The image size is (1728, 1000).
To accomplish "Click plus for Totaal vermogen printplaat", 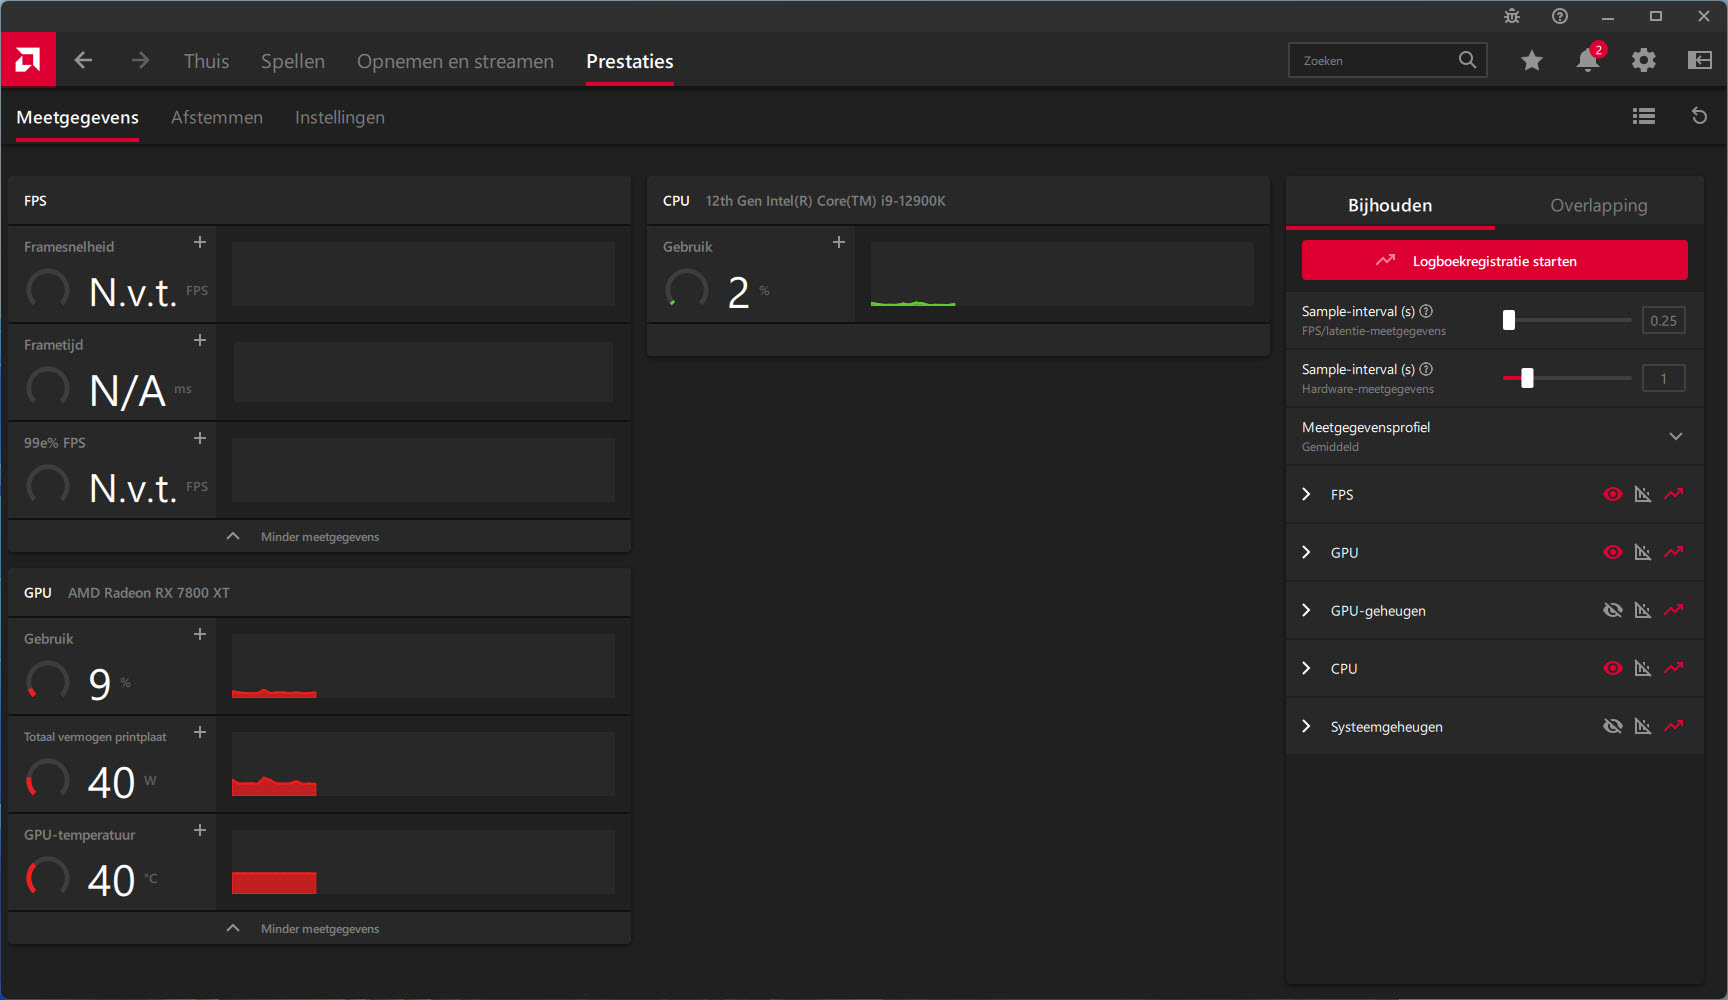I will [x=200, y=732].
